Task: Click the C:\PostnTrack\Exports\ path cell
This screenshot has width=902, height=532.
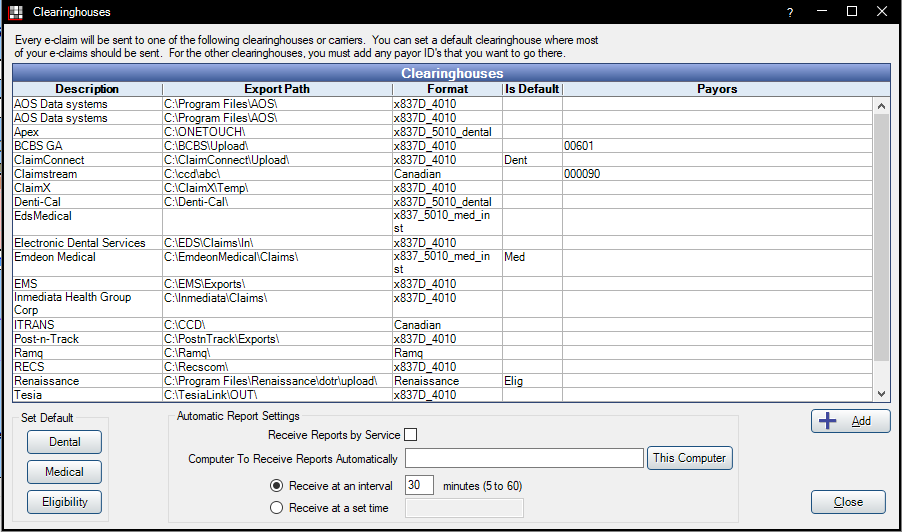Action: point(277,339)
